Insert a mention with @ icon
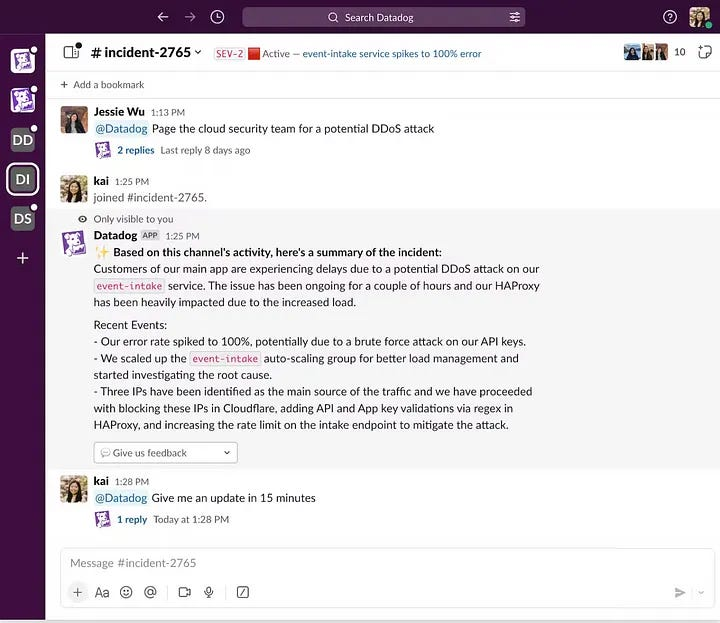This screenshot has width=720, height=623. pos(150,592)
